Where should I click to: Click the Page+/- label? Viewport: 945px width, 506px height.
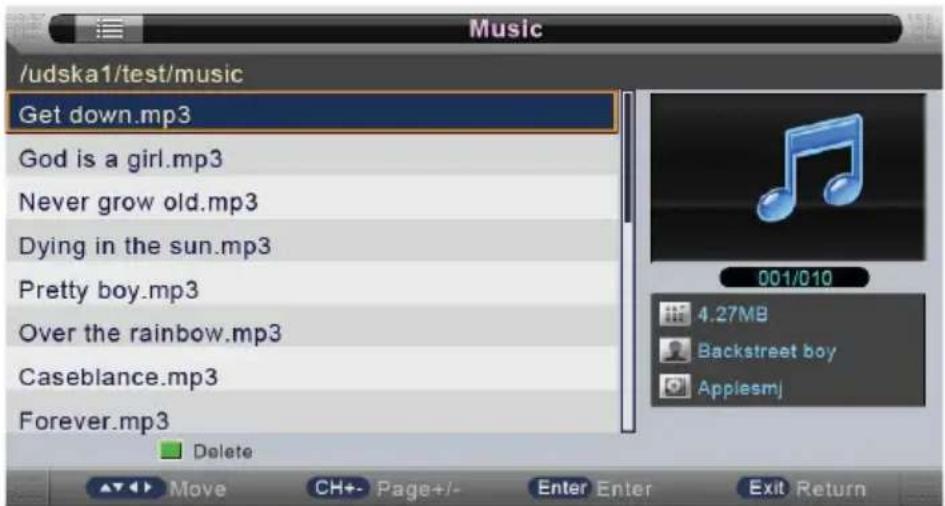point(418,489)
